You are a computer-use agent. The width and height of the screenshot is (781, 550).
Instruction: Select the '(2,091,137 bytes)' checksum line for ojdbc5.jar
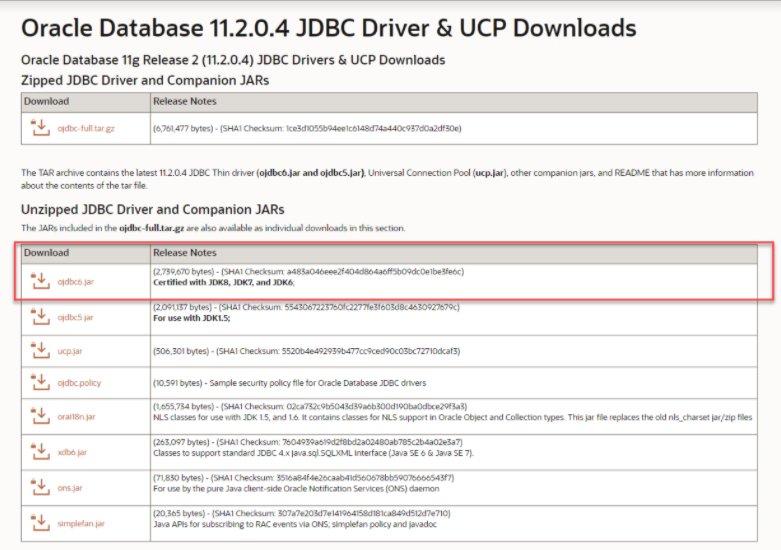coord(306,307)
